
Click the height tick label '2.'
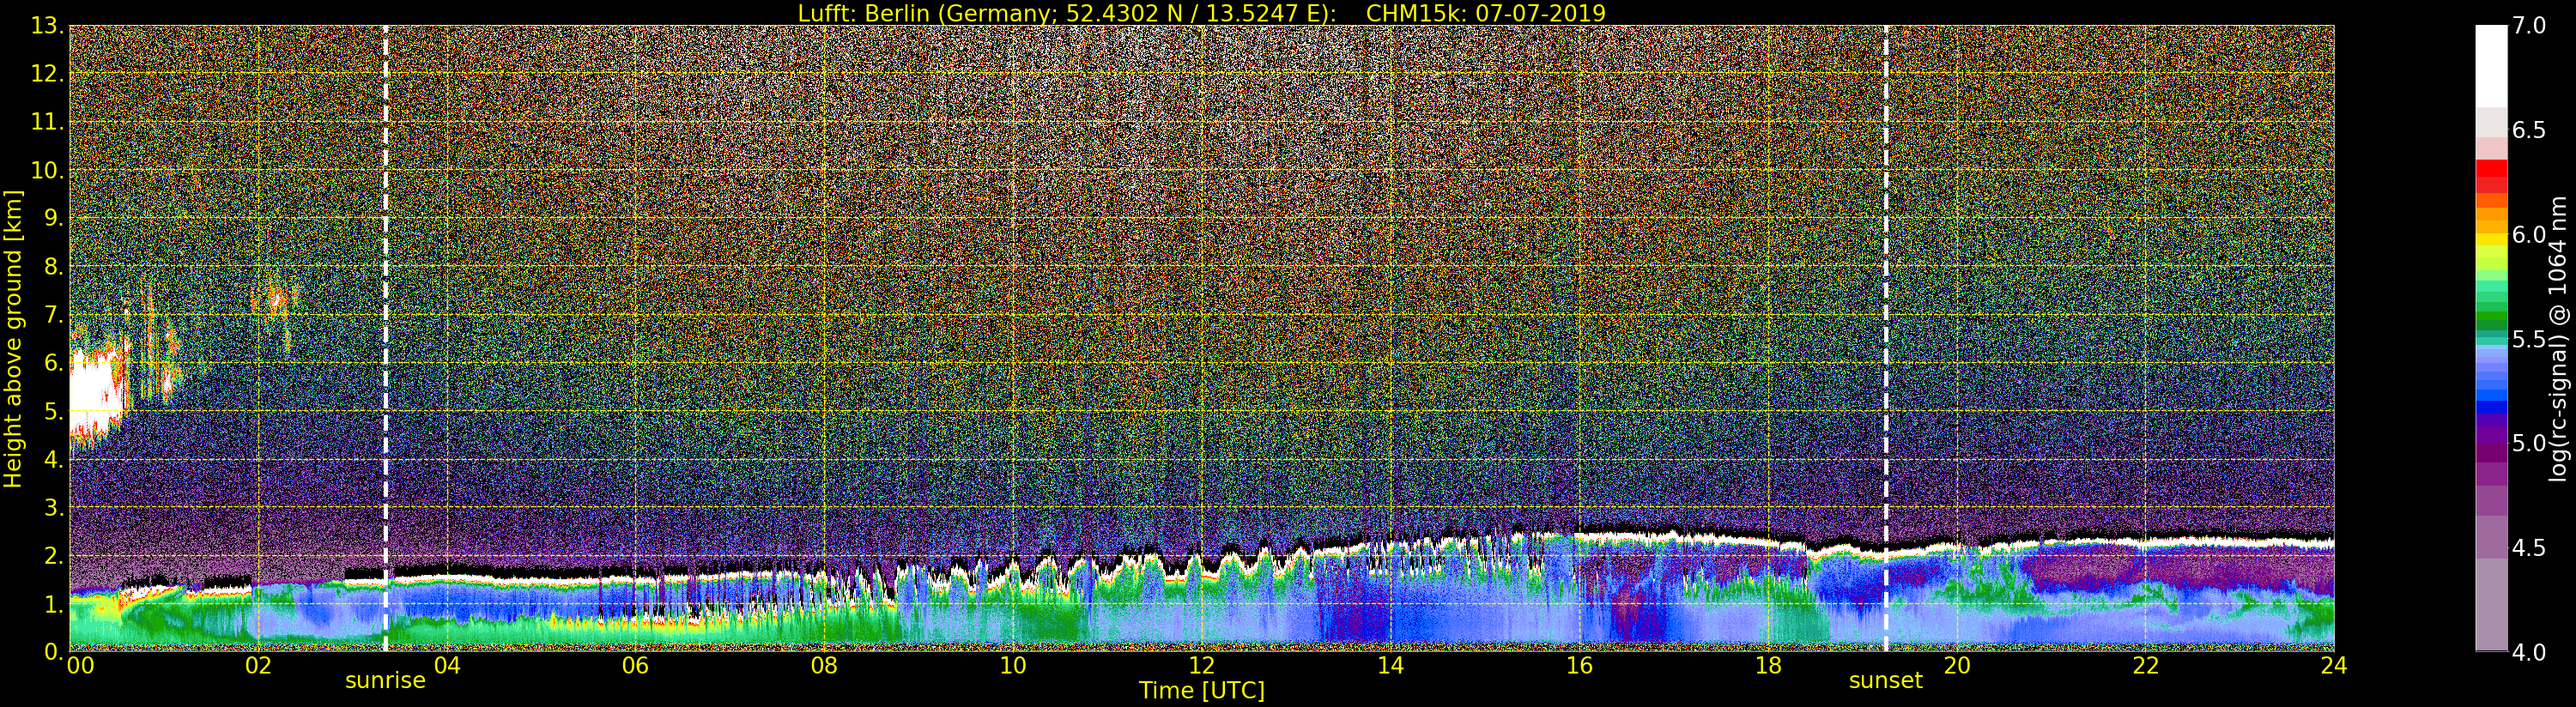click(53, 555)
